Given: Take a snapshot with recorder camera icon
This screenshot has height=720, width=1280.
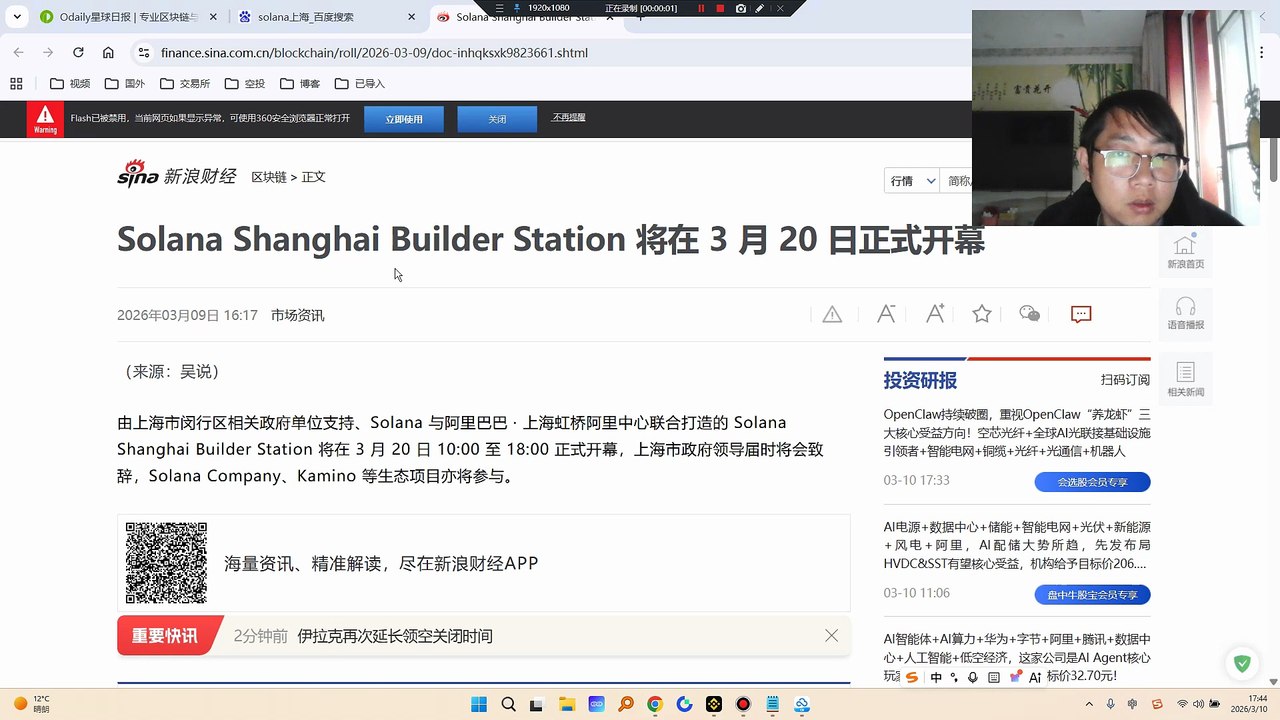Looking at the screenshot, I should [740, 8].
